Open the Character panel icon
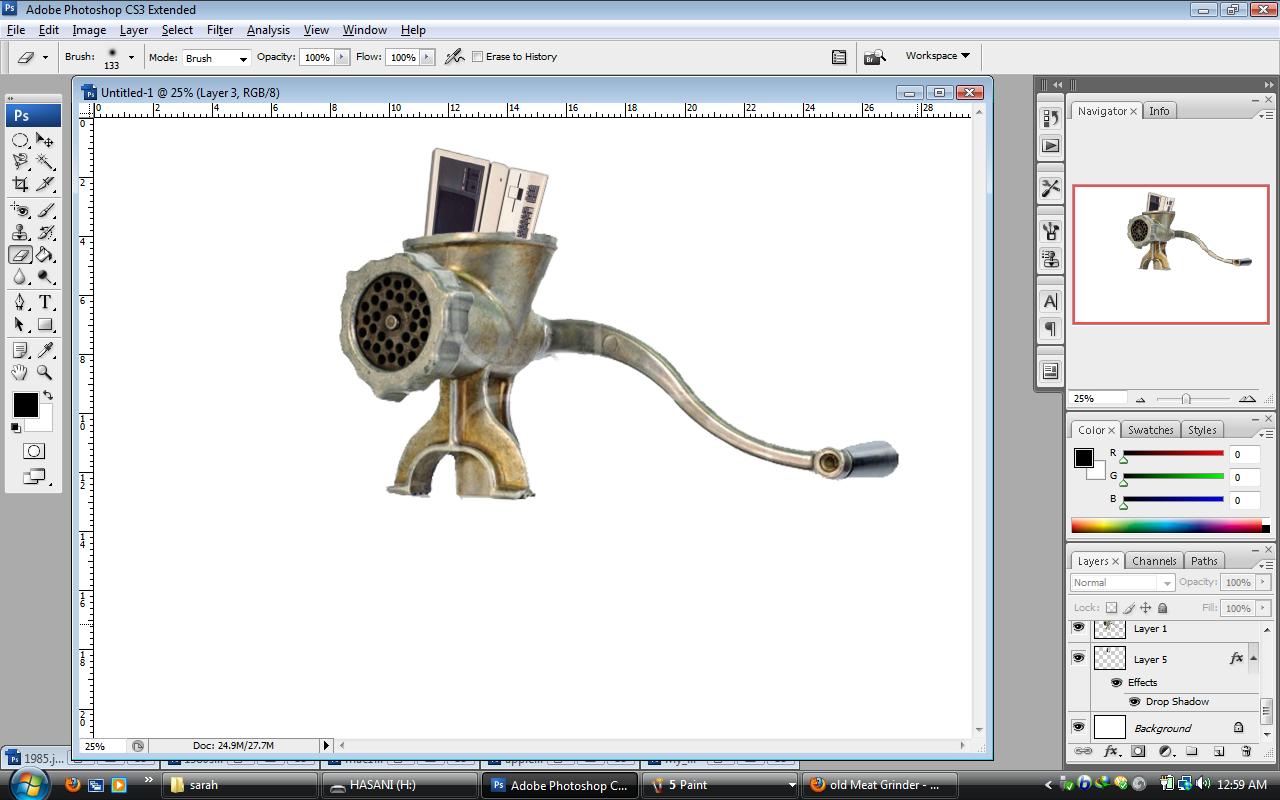This screenshot has height=800, width=1280. click(1050, 301)
